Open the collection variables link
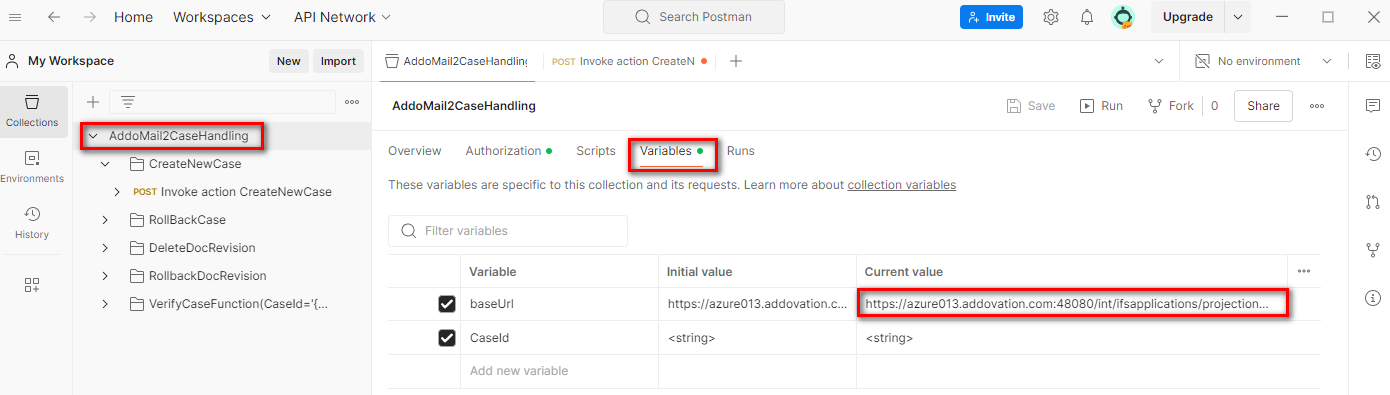 (901, 185)
